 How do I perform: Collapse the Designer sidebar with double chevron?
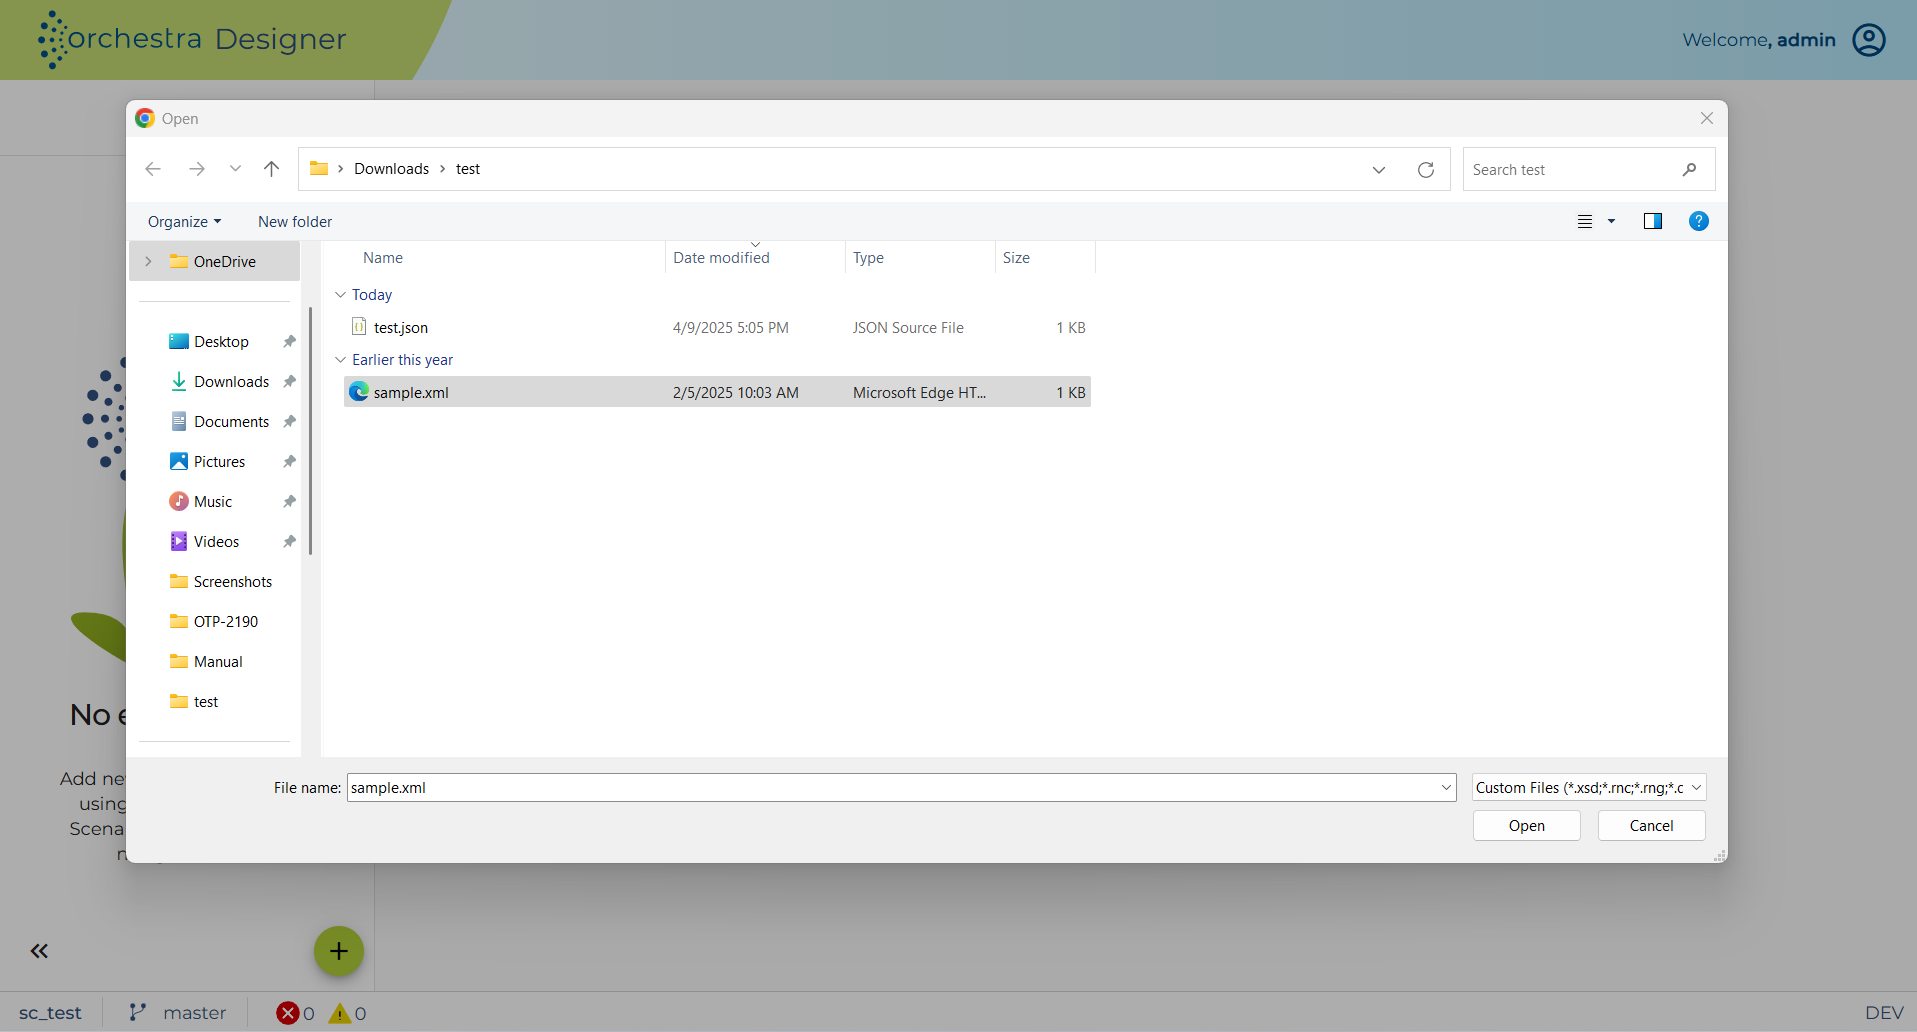click(x=39, y=951)
